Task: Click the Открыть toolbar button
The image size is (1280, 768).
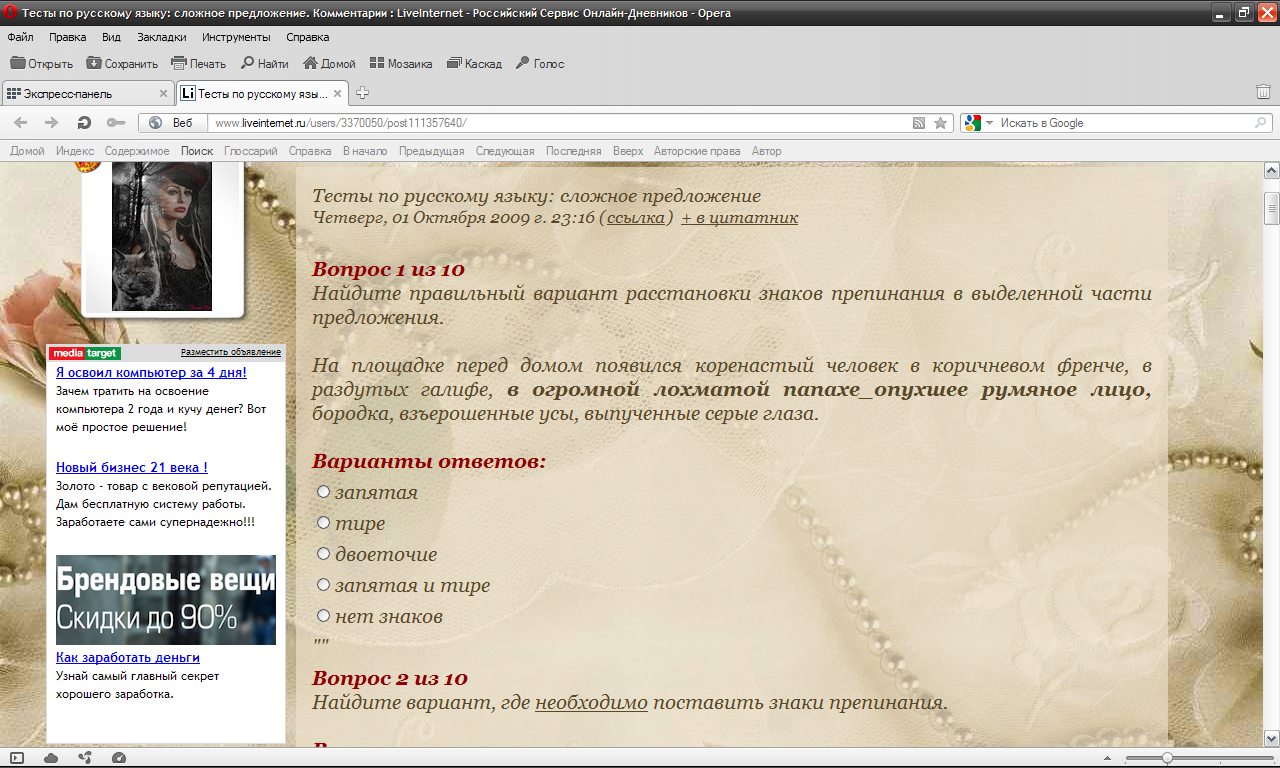Action: [x=41, y=63]
